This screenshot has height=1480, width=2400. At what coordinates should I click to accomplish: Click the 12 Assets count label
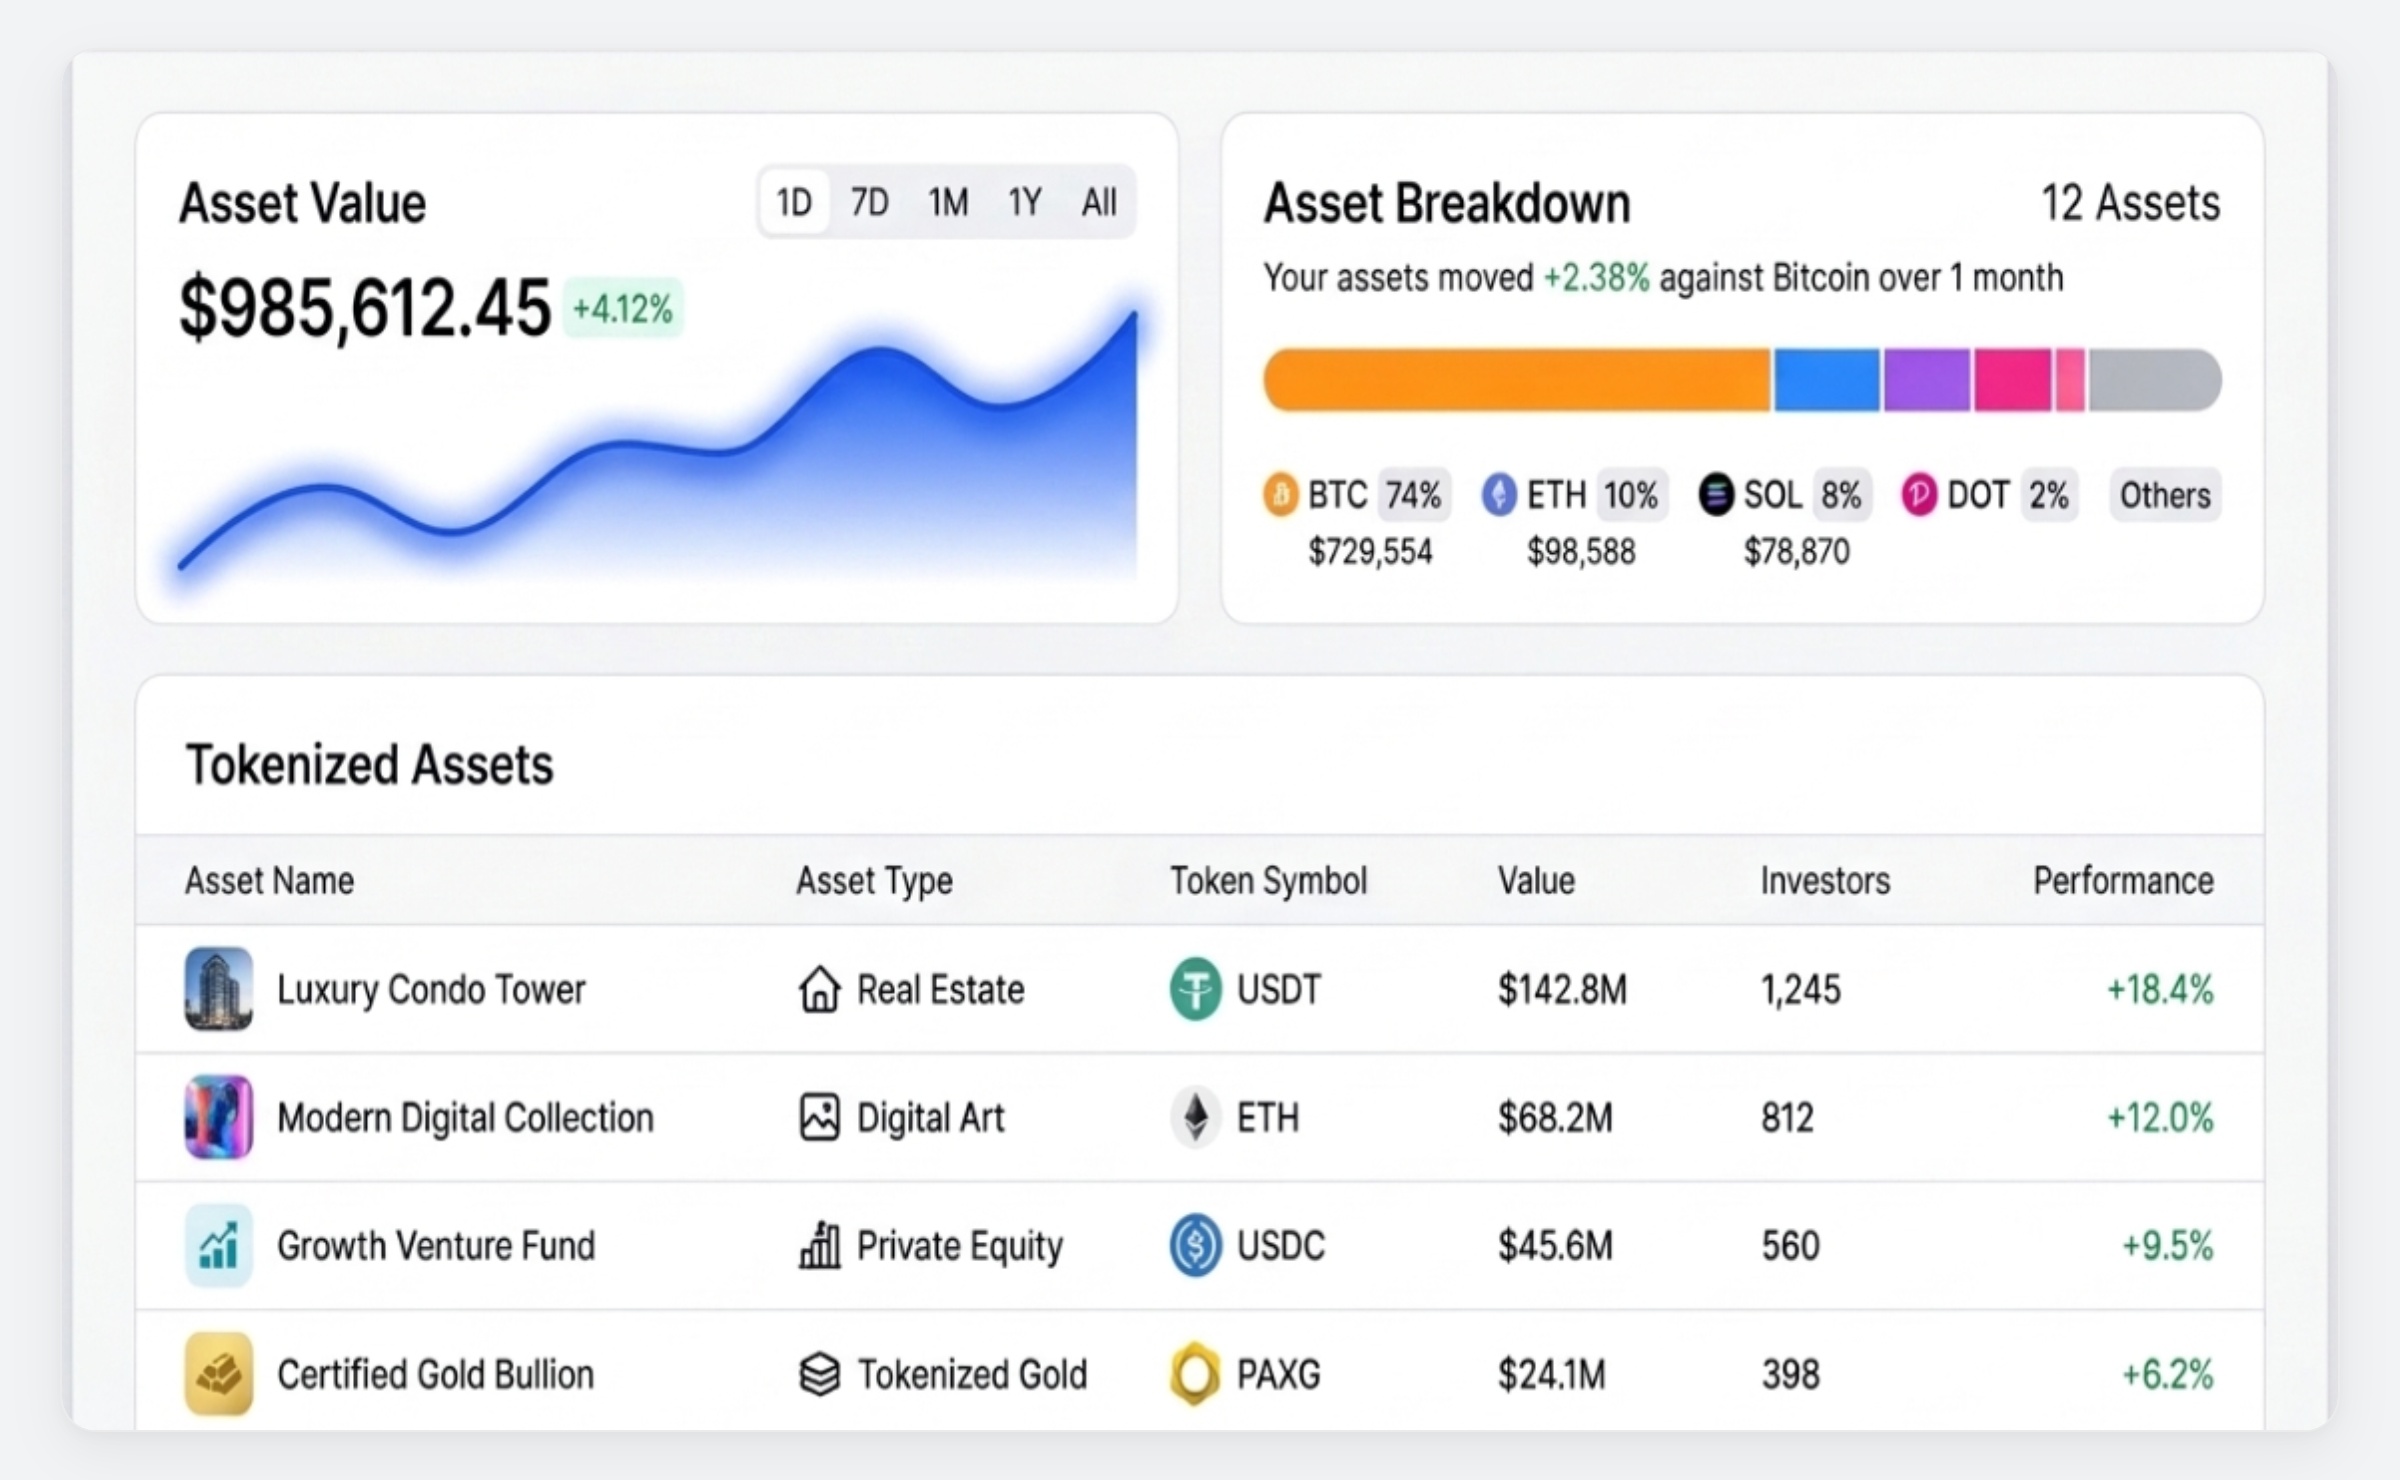2130,203
